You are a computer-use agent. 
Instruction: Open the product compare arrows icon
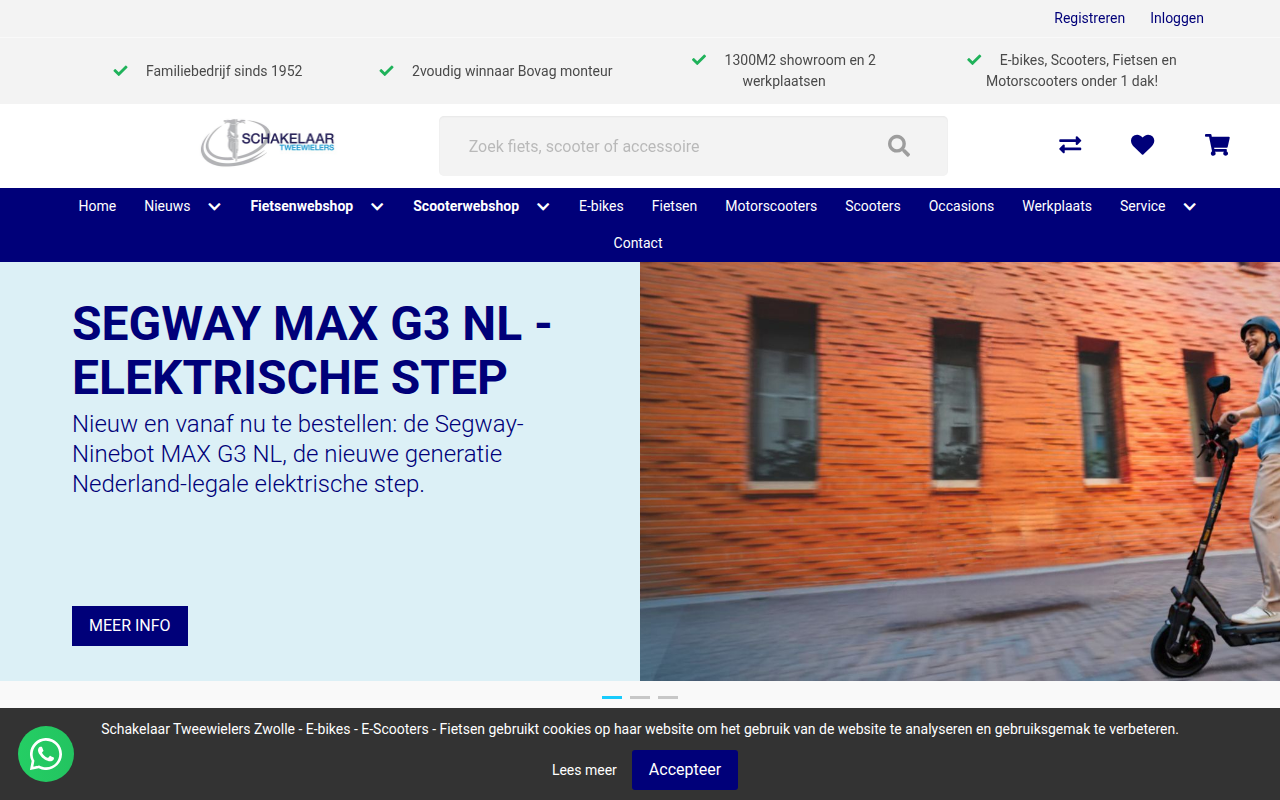[1070, 145]
